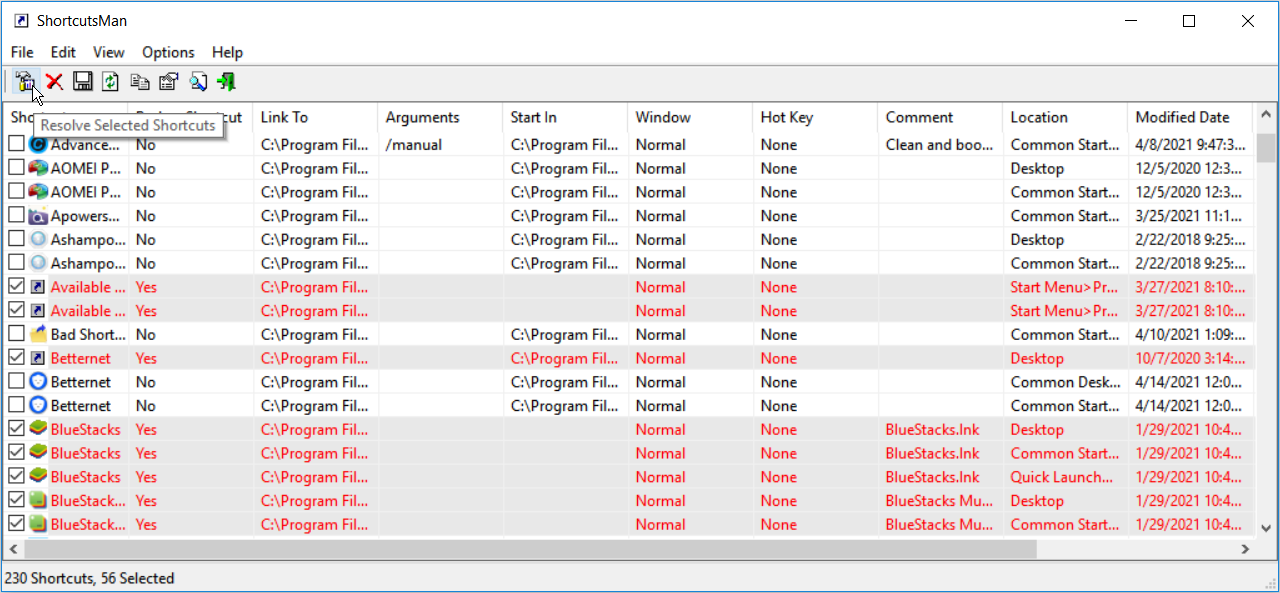Click the "Common Desk..." location cell
This screenshot has height=593, width=1280.
pyautogui.click(x=1065, y=382)
